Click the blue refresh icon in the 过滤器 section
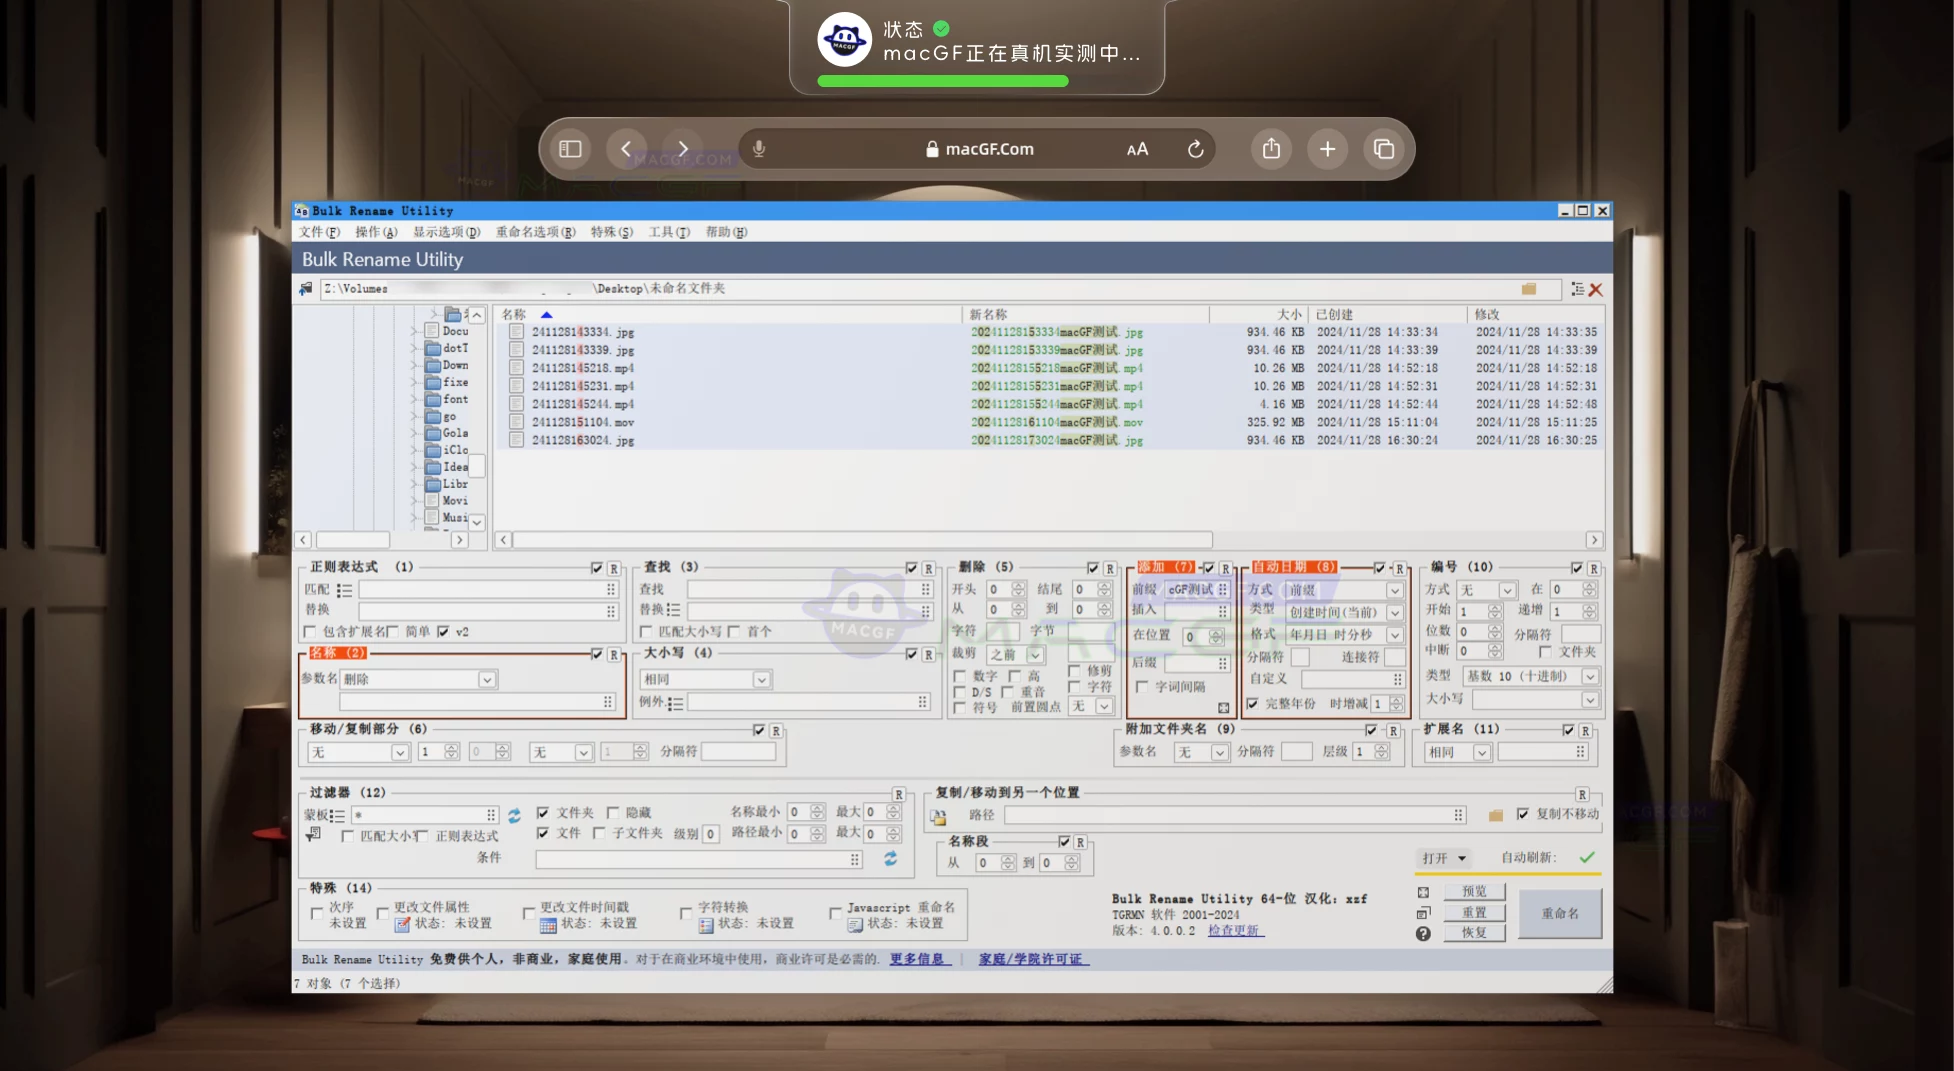 point(515,816)
